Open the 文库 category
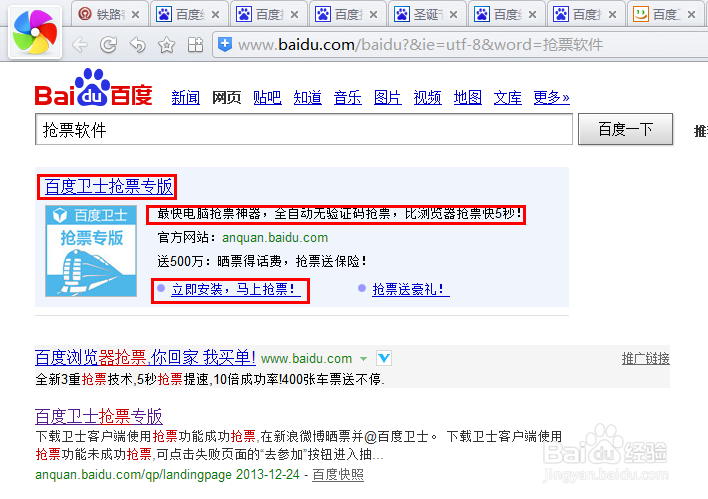The image size is (708, 499). 508,98
